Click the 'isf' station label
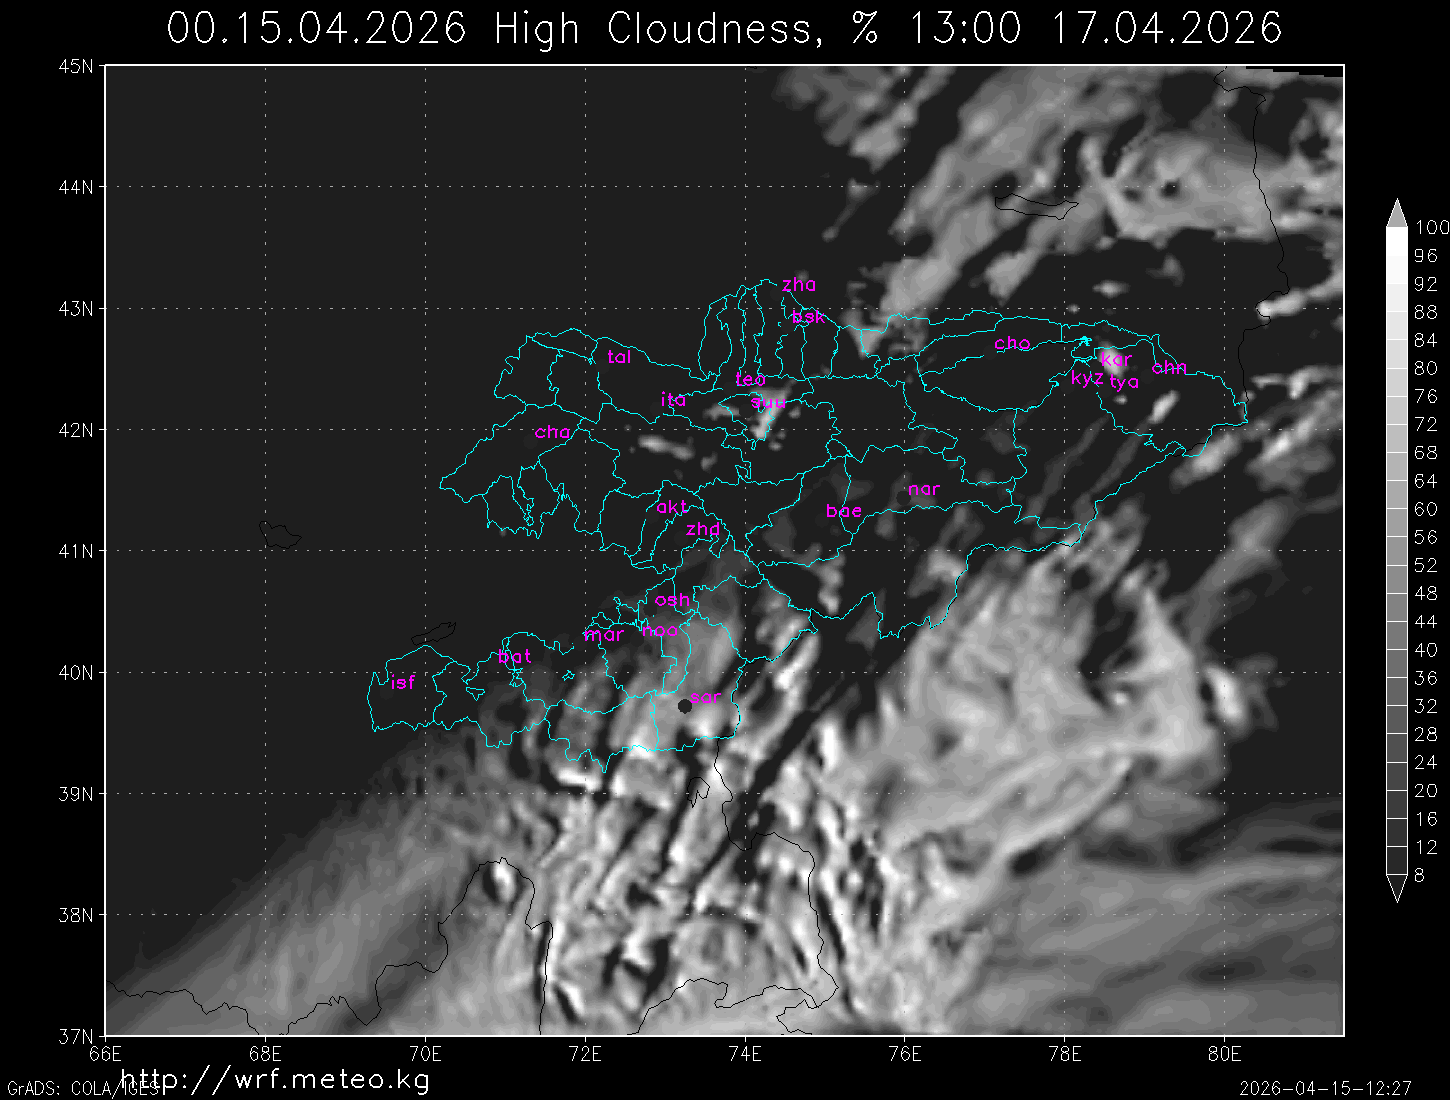 click(403, 682)
